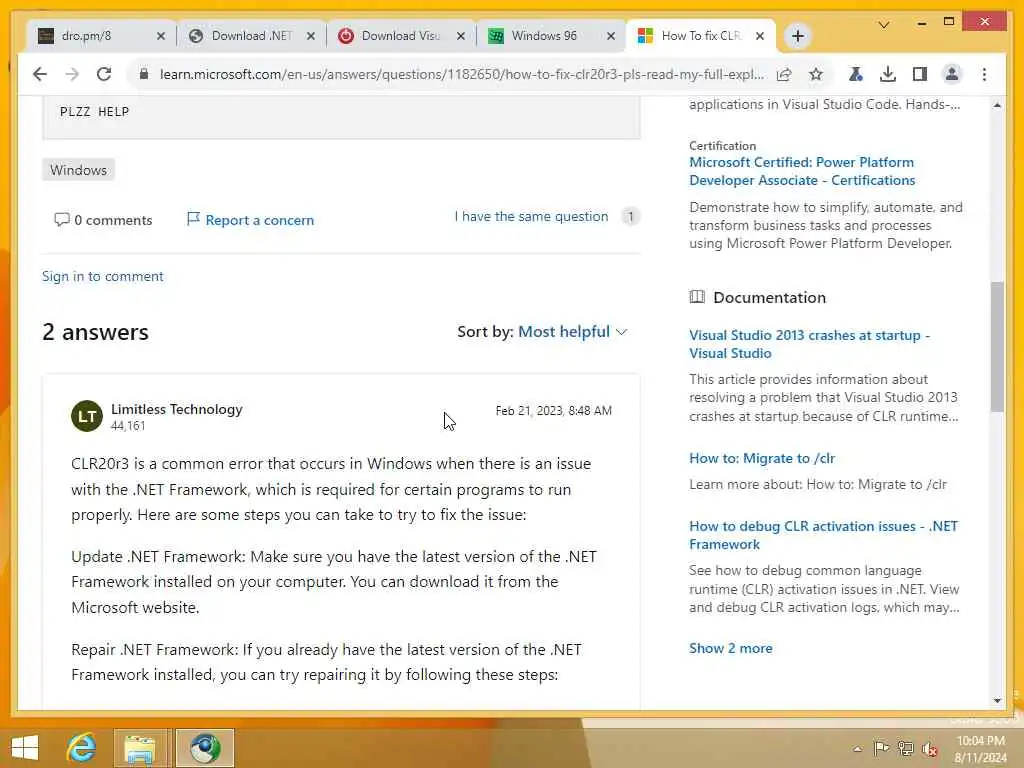Click the address bar URL field
The image size is (1024, 768).
pos(461,74)
